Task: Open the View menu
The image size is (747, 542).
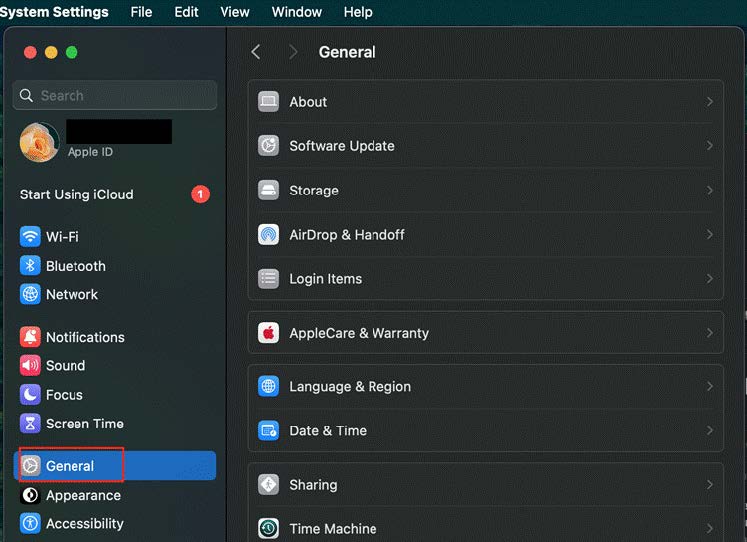Action: click(235, 12)
